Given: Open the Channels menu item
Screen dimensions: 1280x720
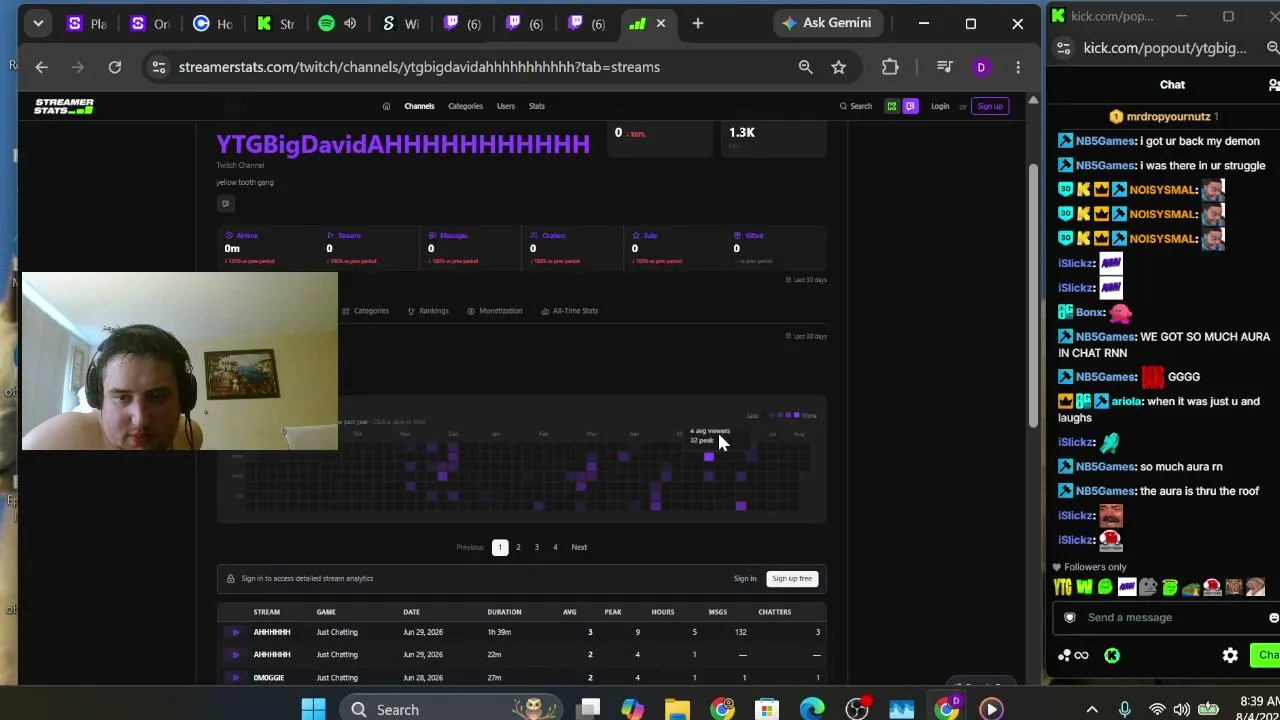Looking at the screenshot, I should 419,106.
